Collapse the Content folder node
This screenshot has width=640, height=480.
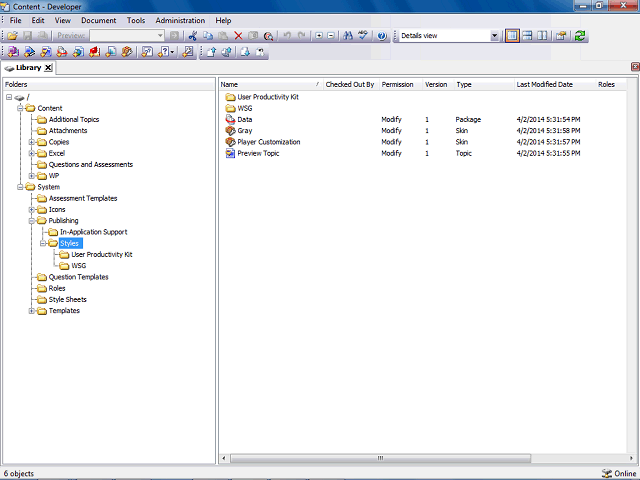[20, 108]
